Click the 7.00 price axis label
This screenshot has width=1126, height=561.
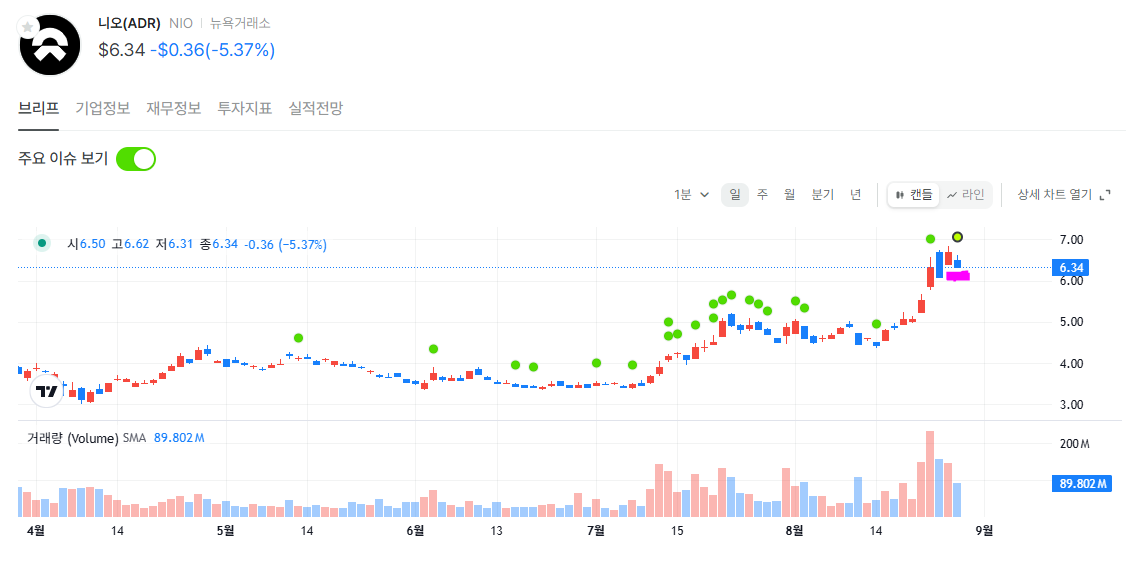coord(1072,239)
